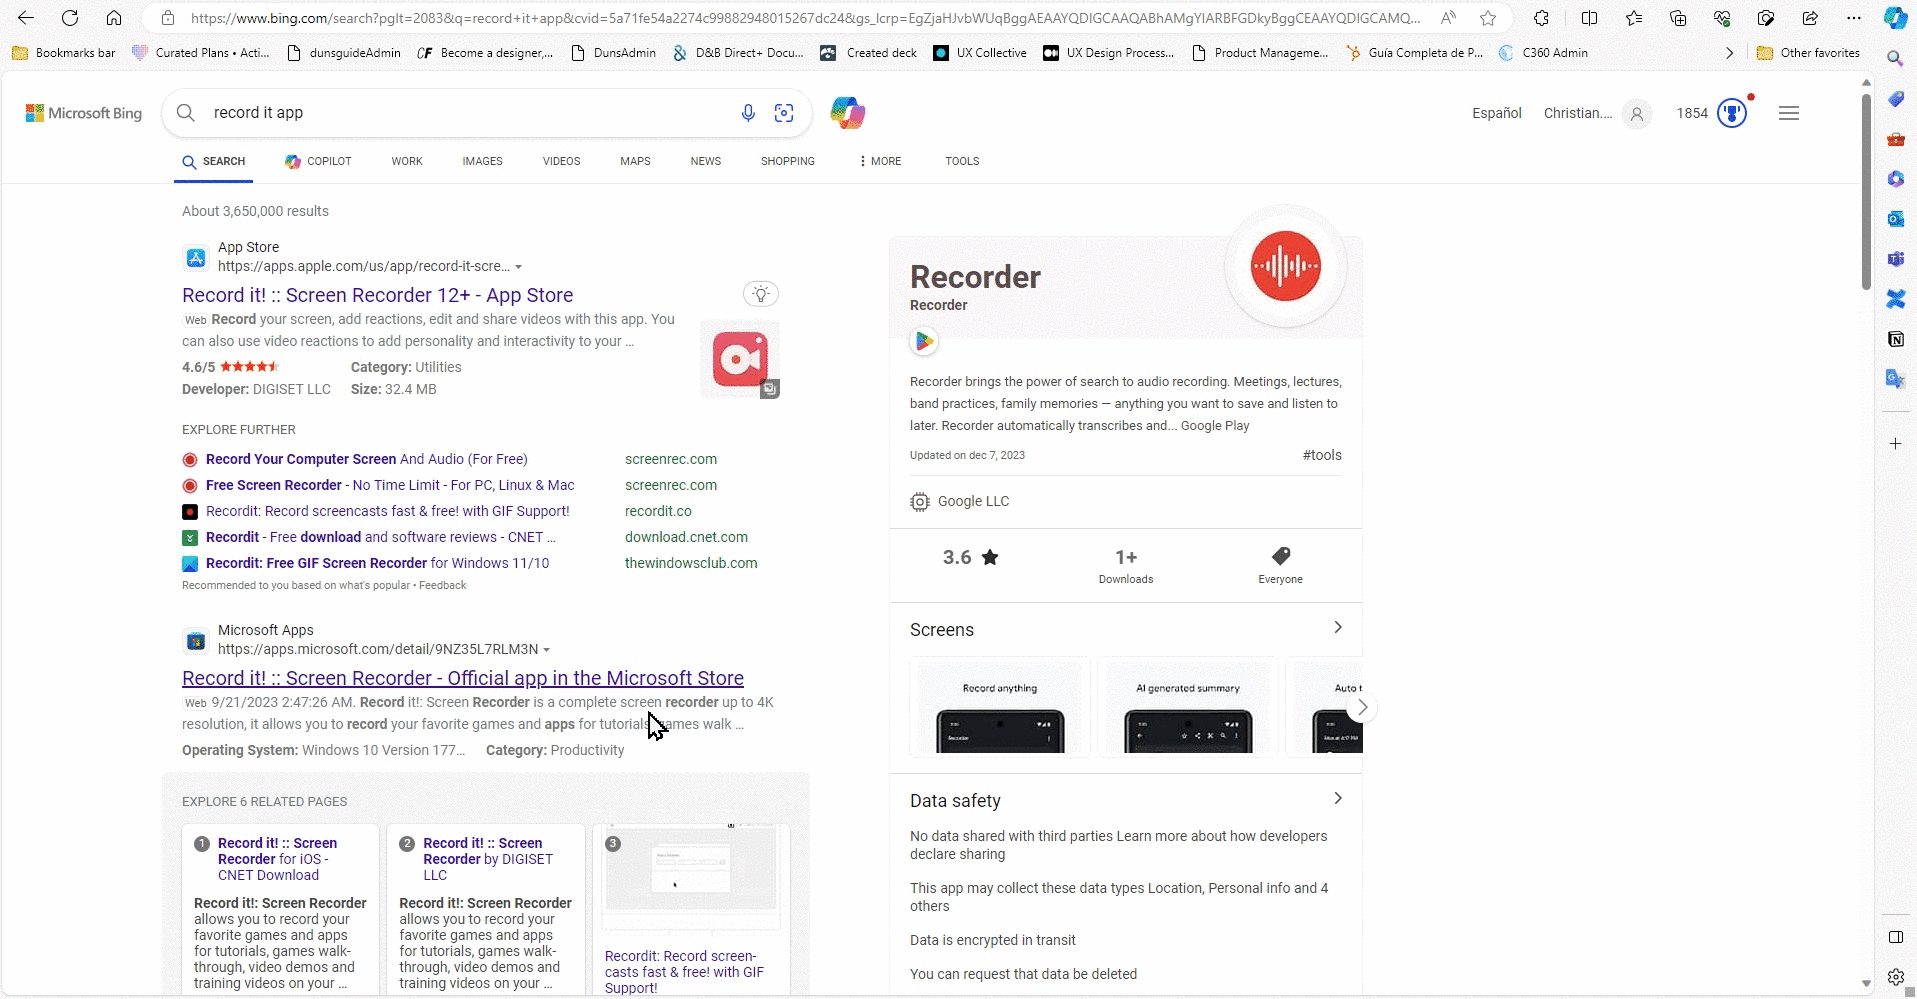
Task: Open the Microsoft Store official app result
Action: point(463,678)
